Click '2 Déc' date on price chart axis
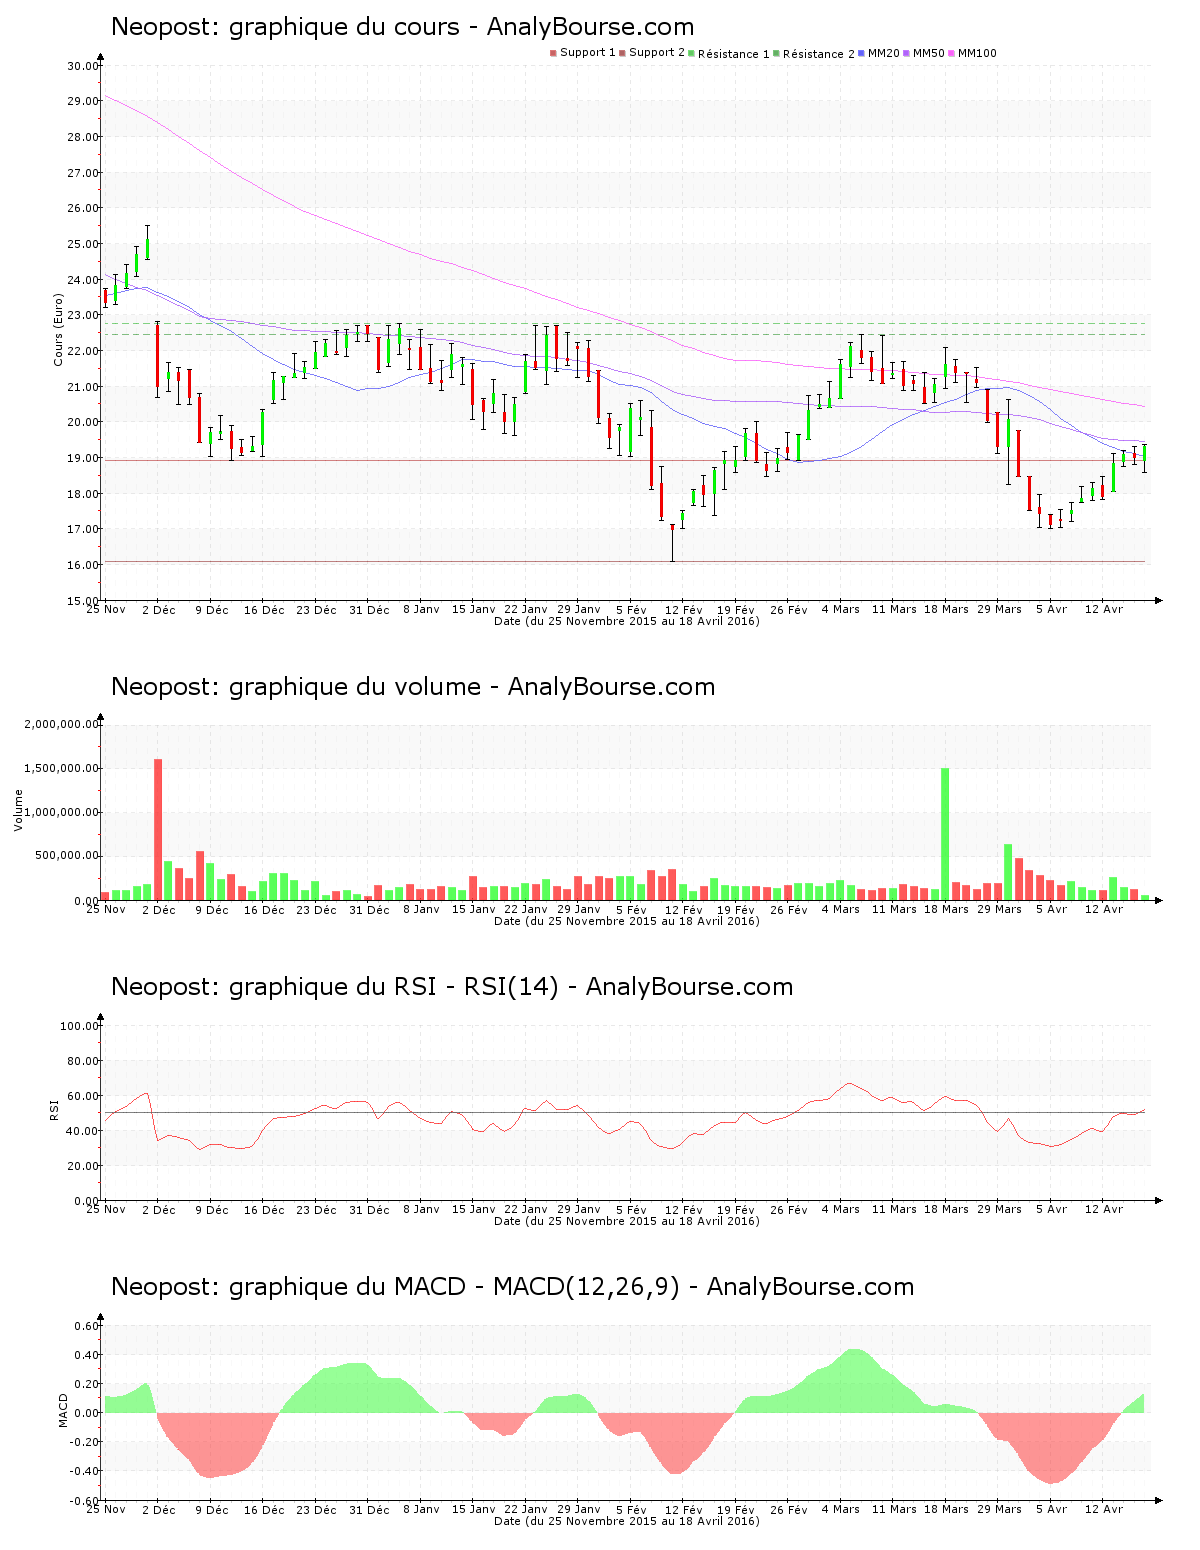 pos(159,609)
